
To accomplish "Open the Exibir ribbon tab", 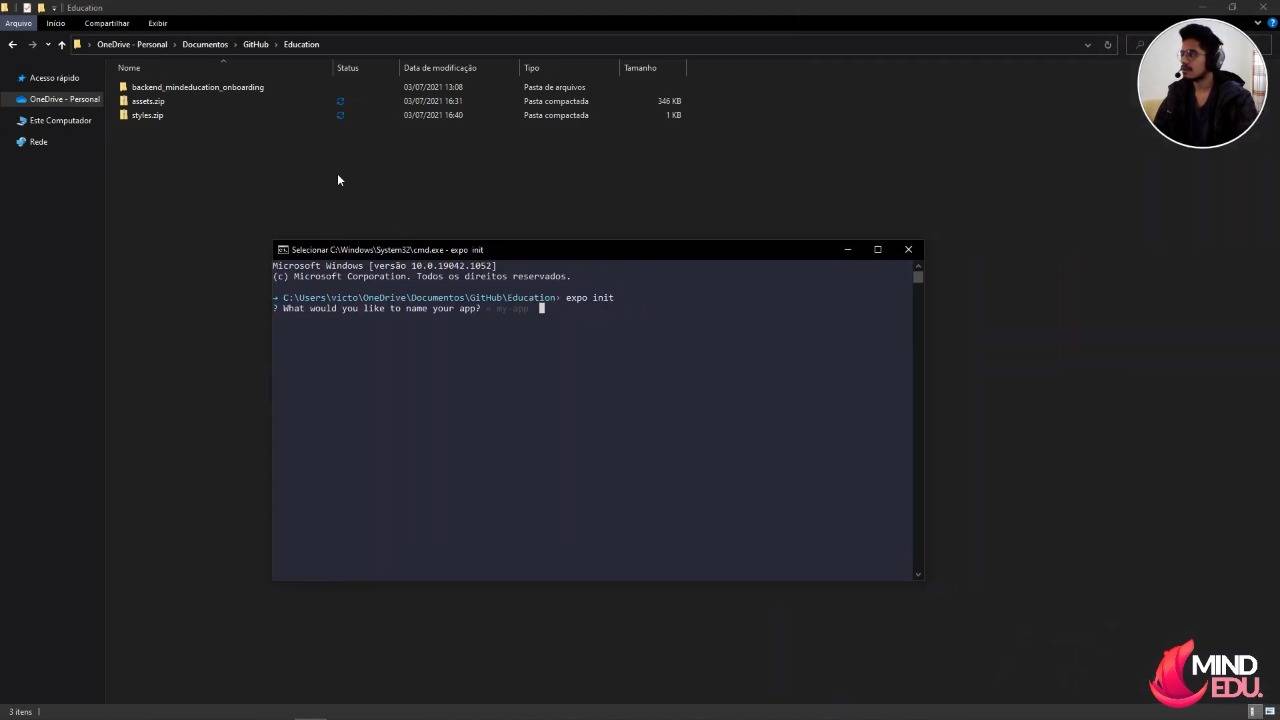I will pyautogui.click(x=157, y=23).
